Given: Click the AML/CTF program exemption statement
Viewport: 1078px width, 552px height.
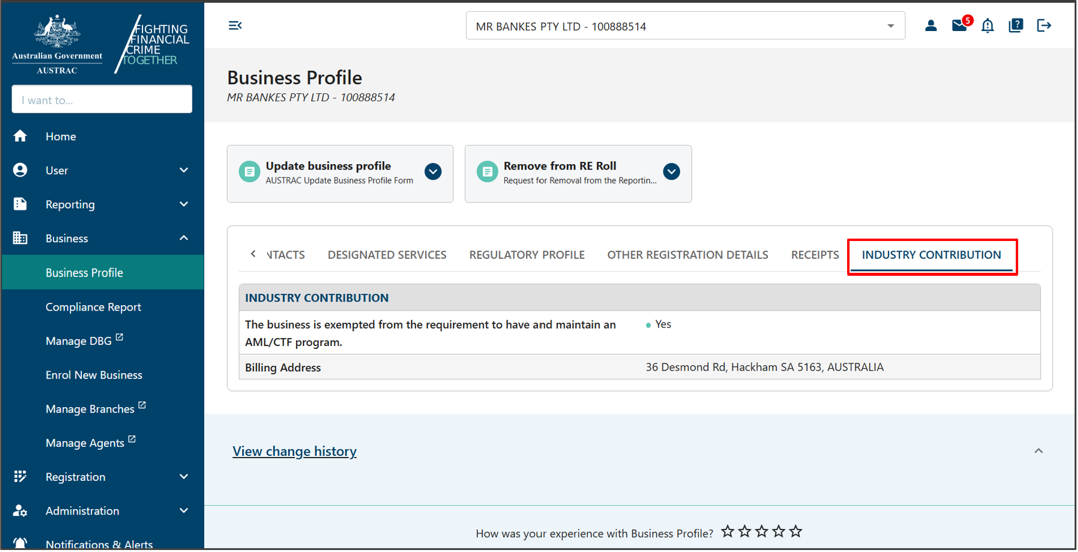Looking at the screenshot, I should click(430, 333).
